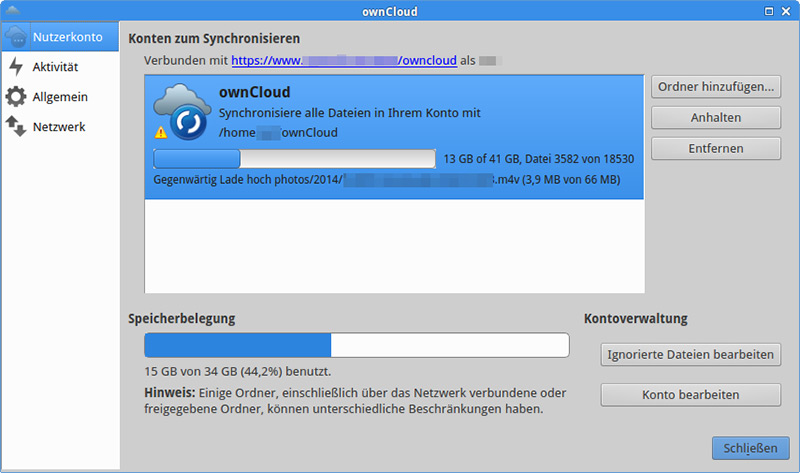Click the Ordner hinzufügen... button
Viewport: 800px width, 473px height.
pos(716,87)
